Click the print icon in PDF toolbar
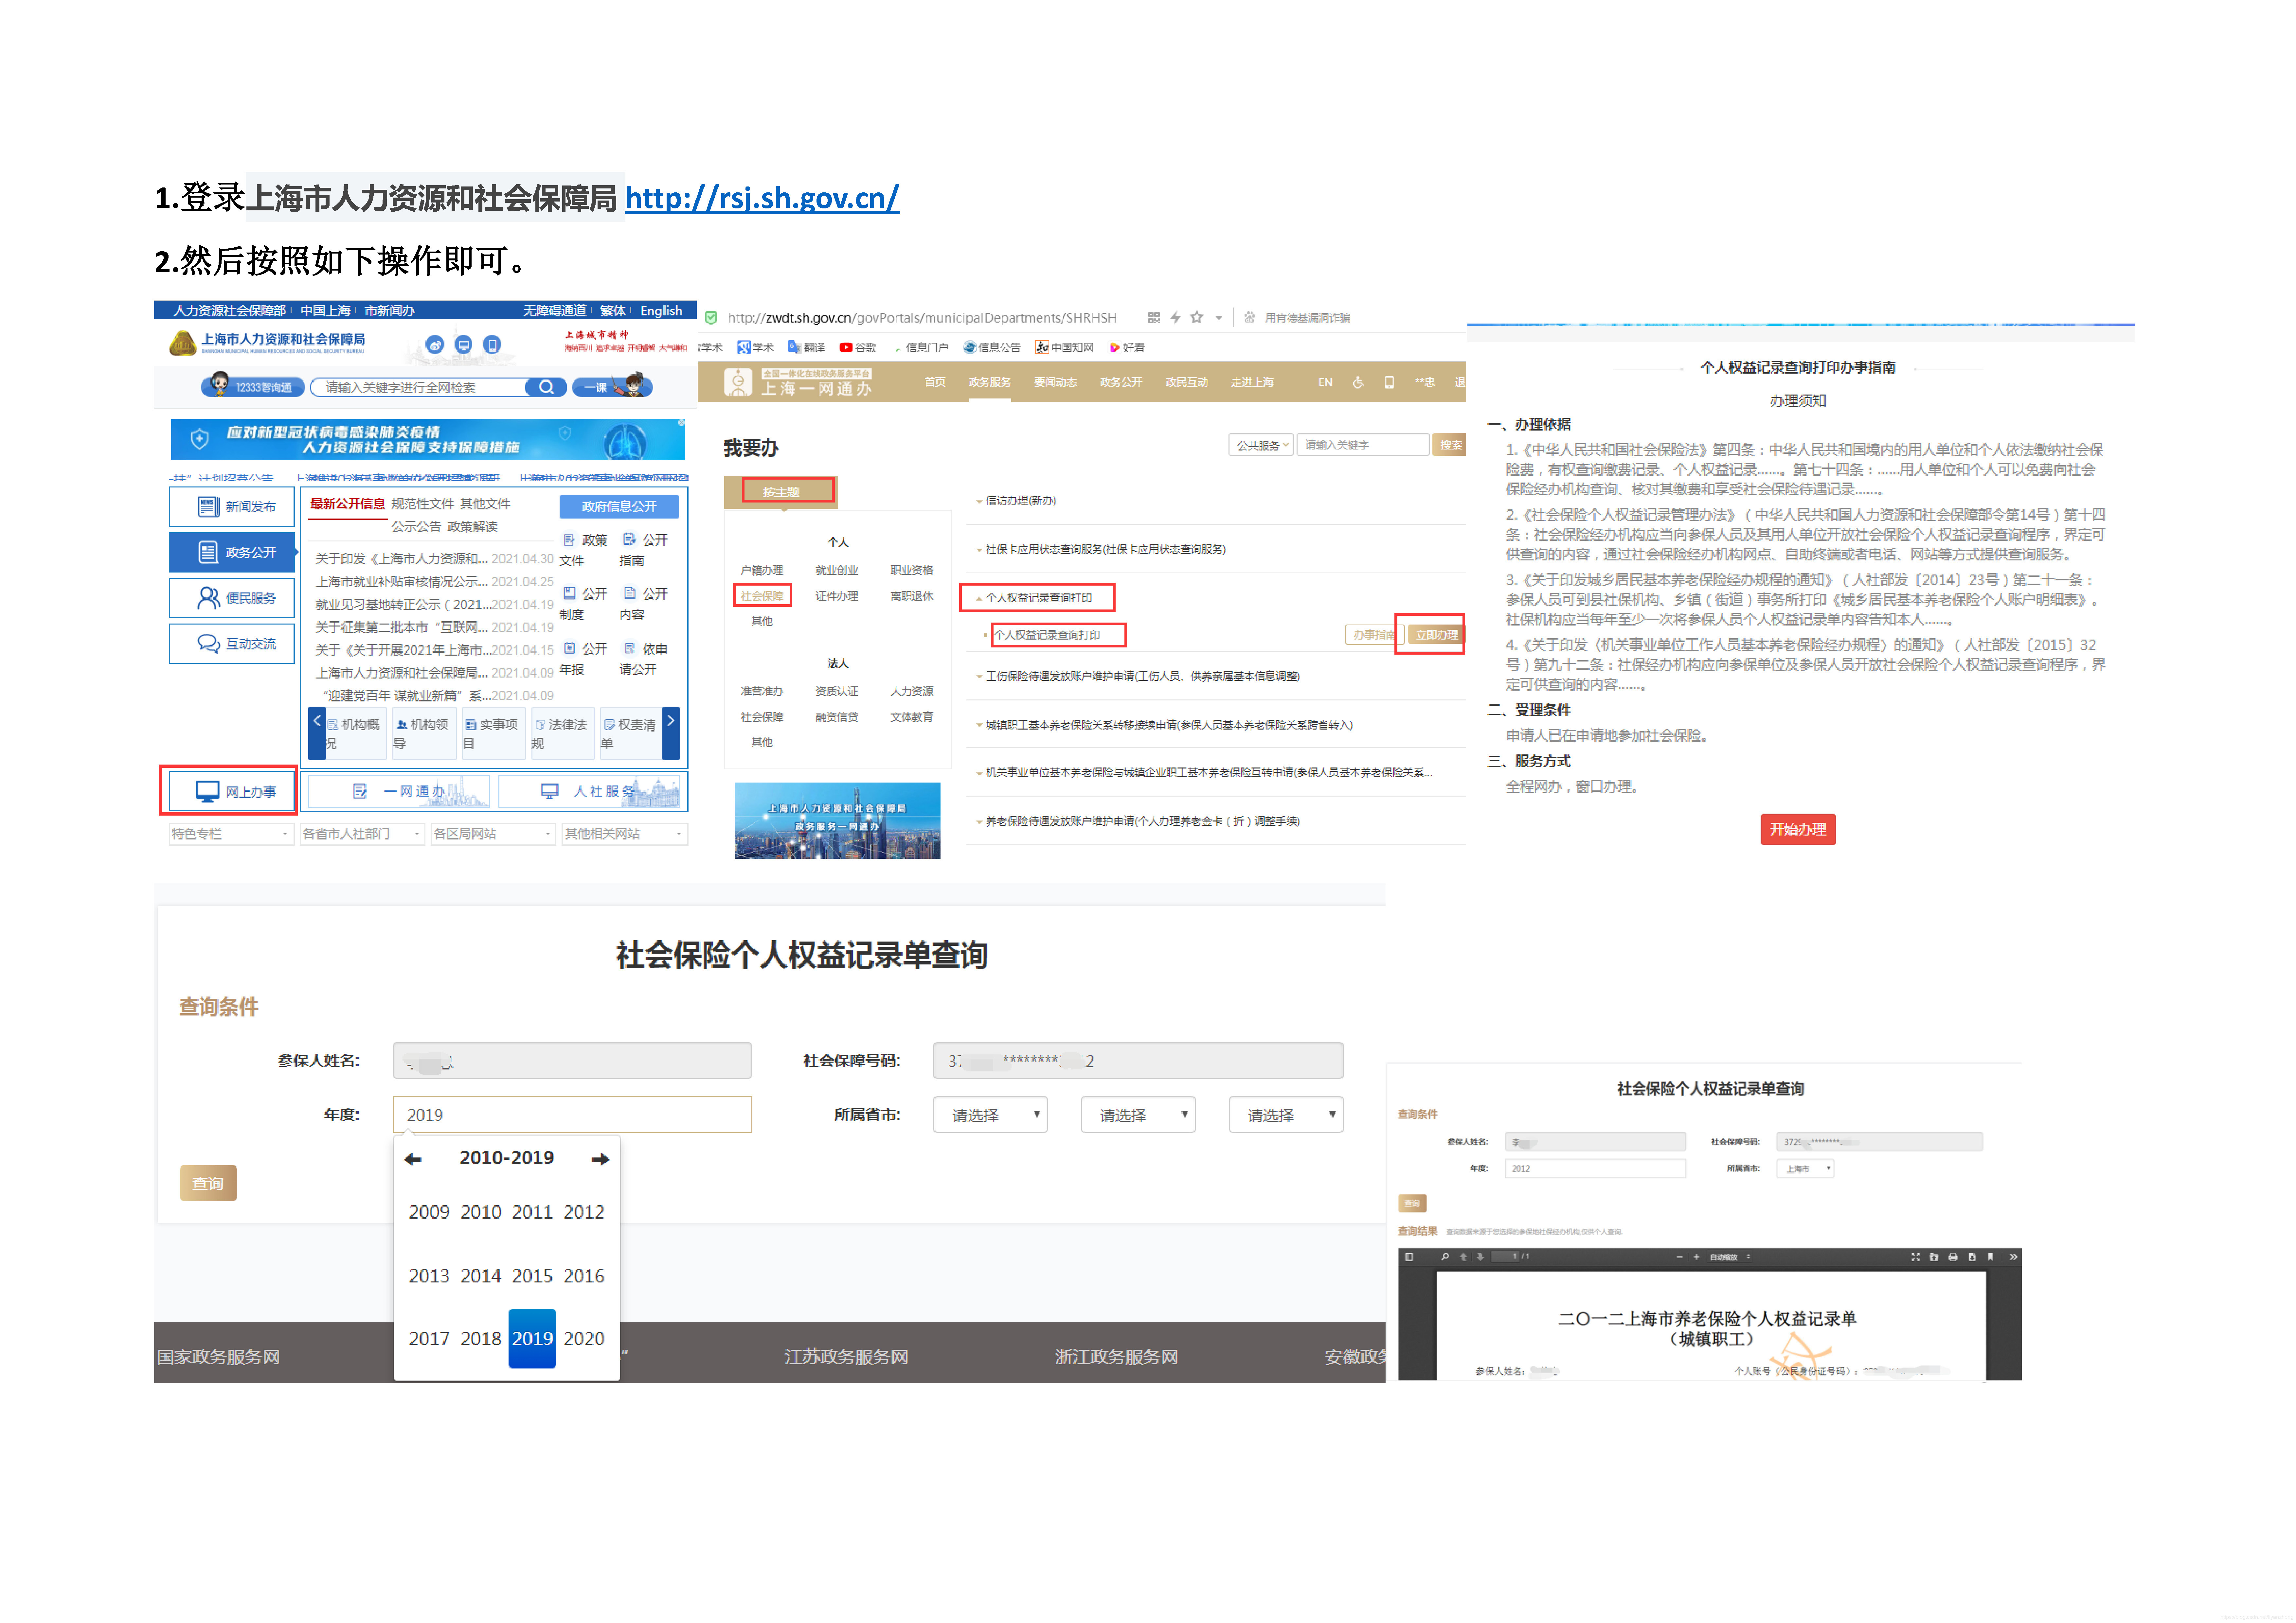 click(x=1953, y=1257)
